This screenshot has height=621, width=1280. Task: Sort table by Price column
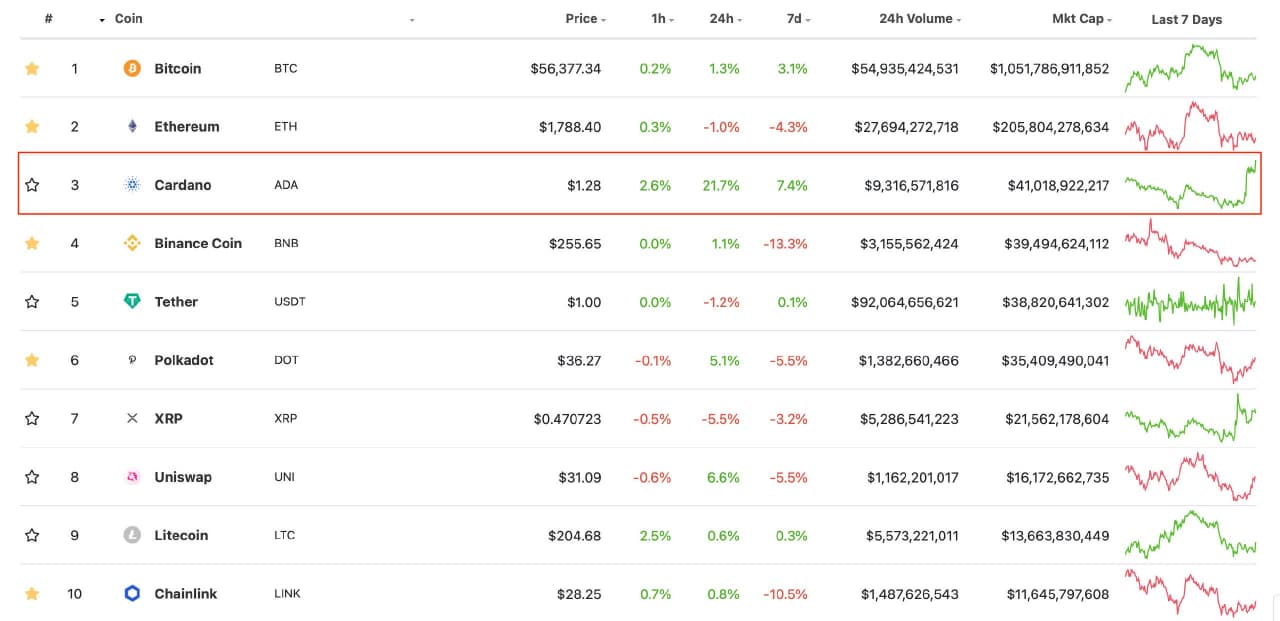585,18
